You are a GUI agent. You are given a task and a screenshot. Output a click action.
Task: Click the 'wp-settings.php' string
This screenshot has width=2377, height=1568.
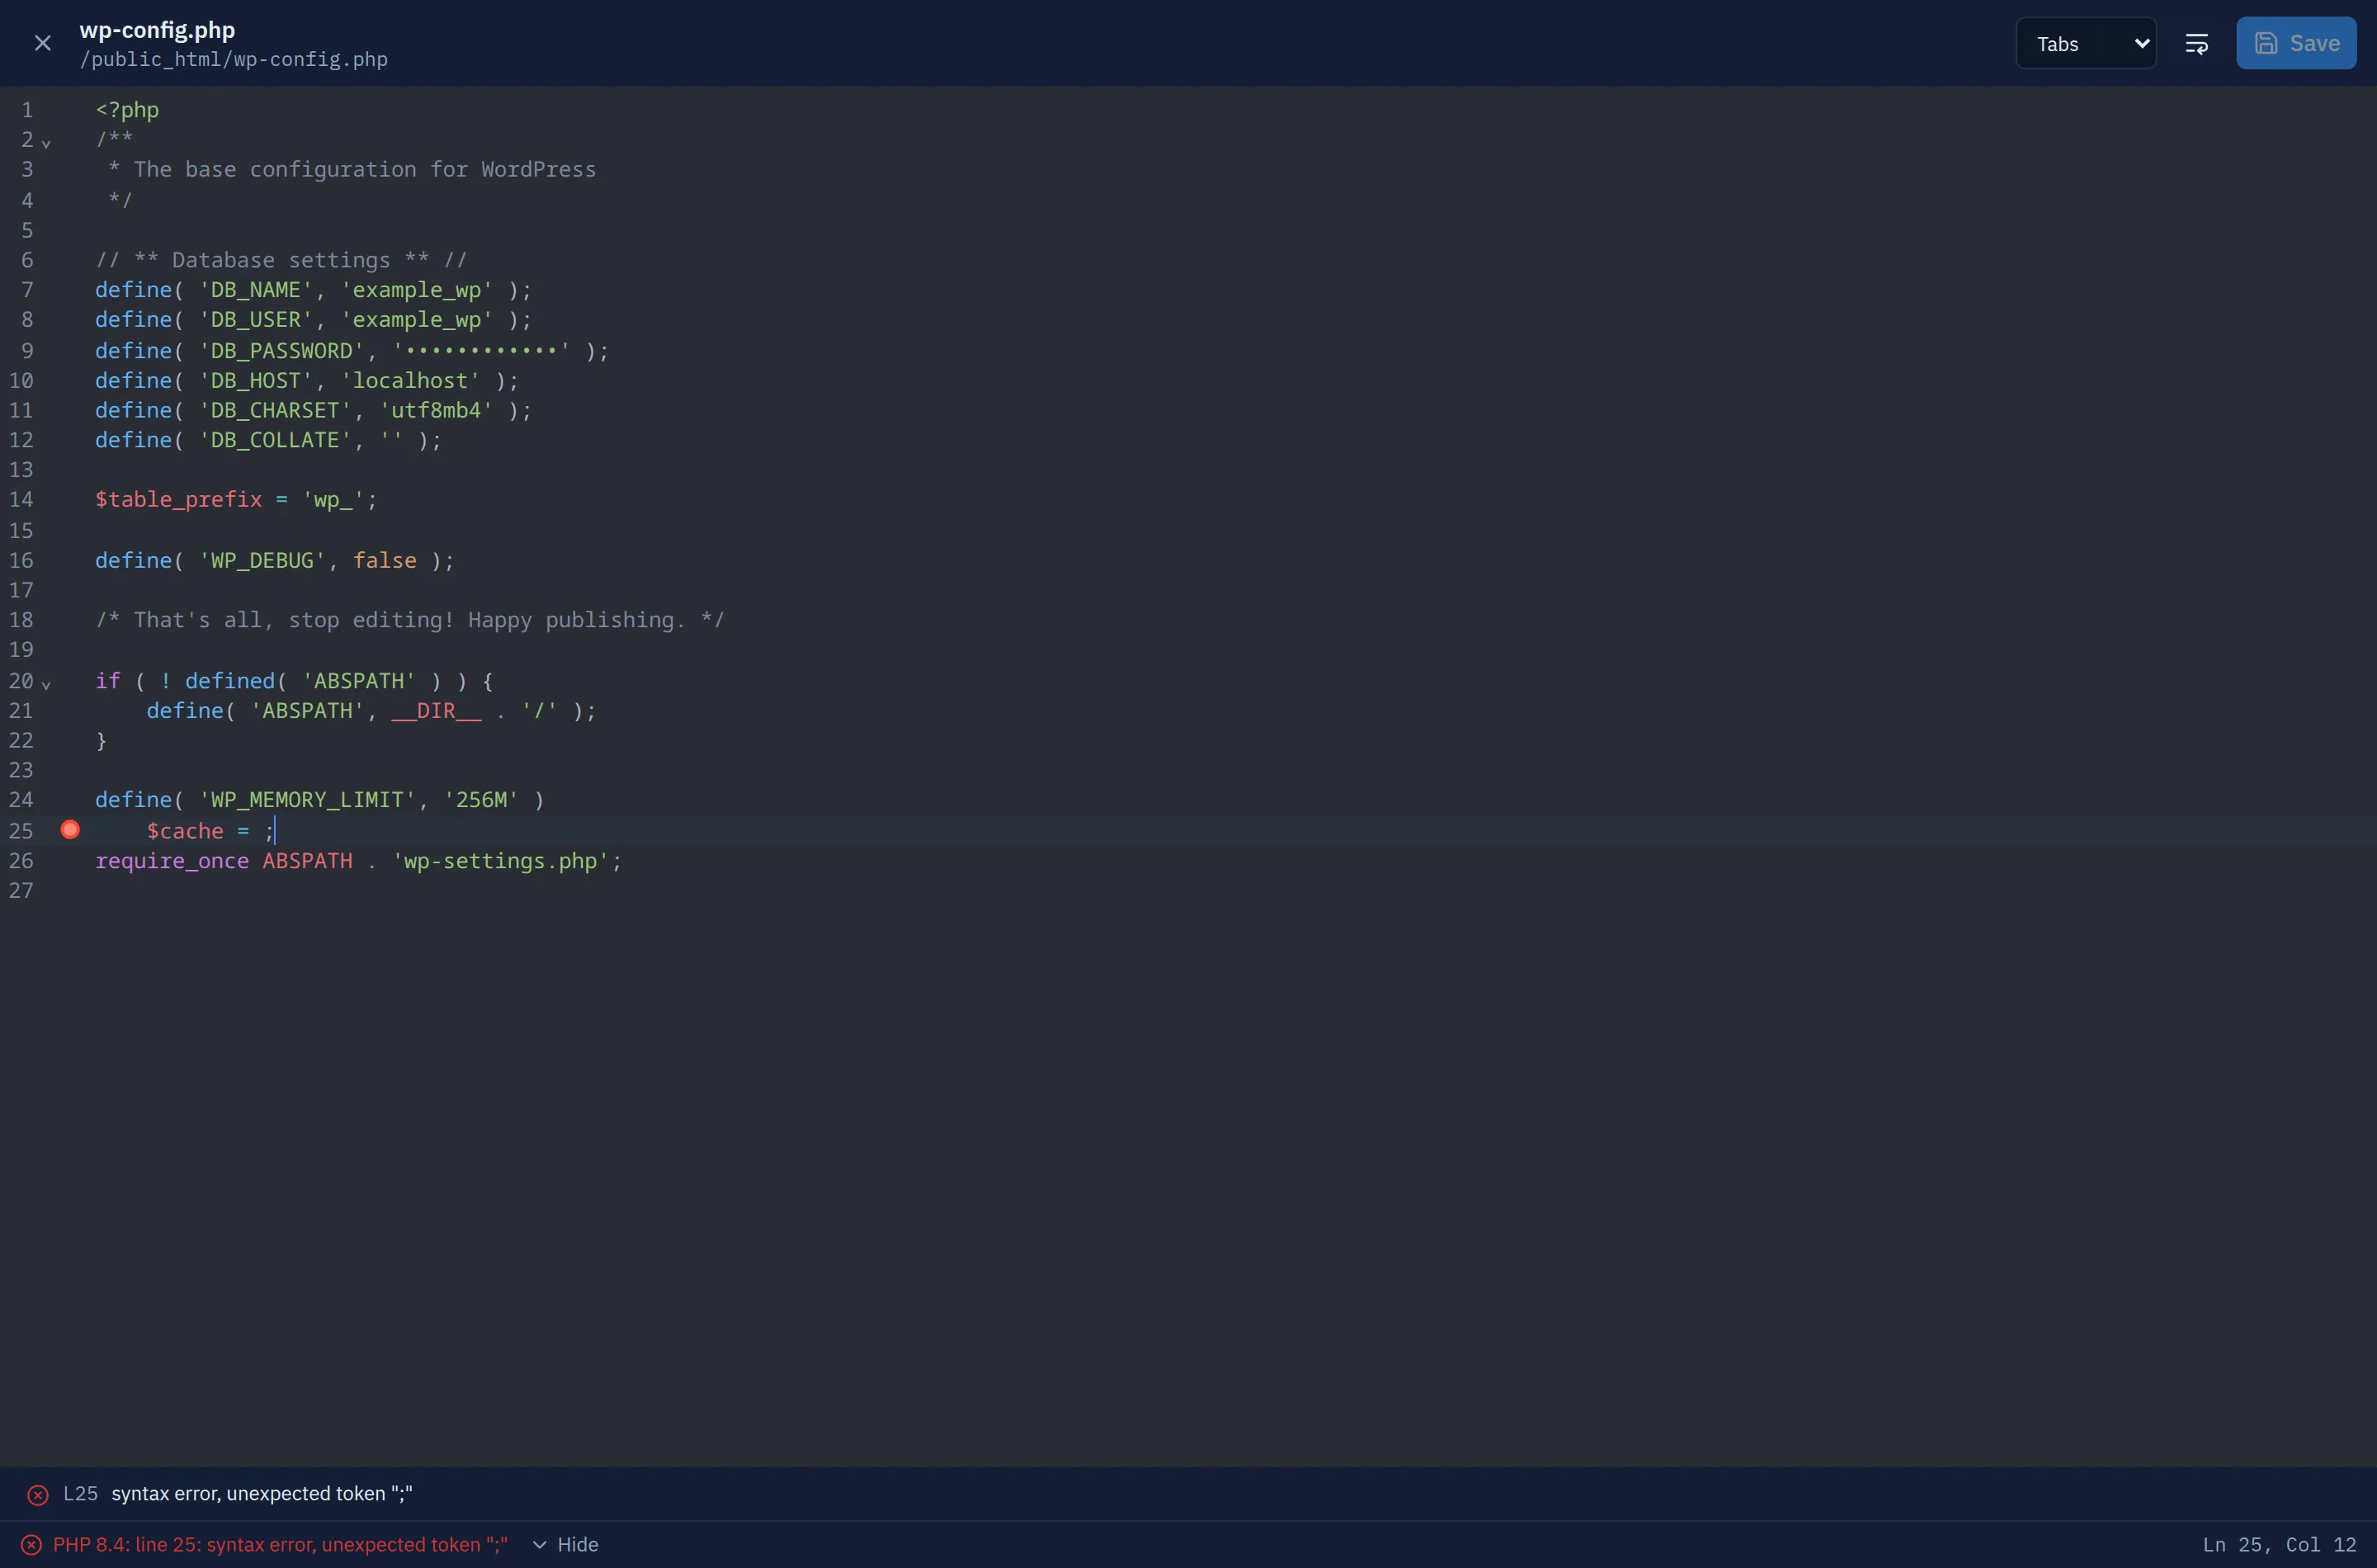[x=500, y=861]
